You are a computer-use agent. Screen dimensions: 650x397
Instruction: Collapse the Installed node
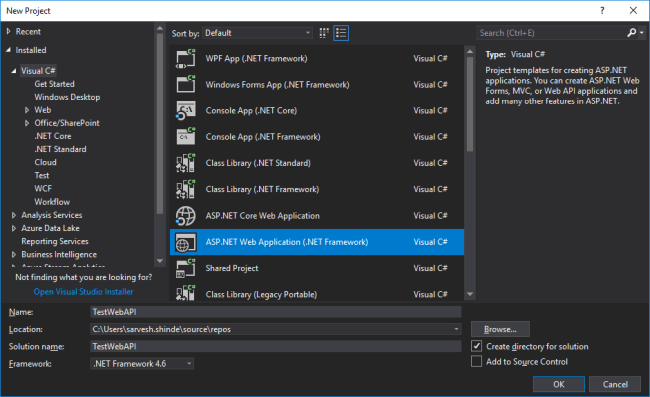click(x=9, y=50)
